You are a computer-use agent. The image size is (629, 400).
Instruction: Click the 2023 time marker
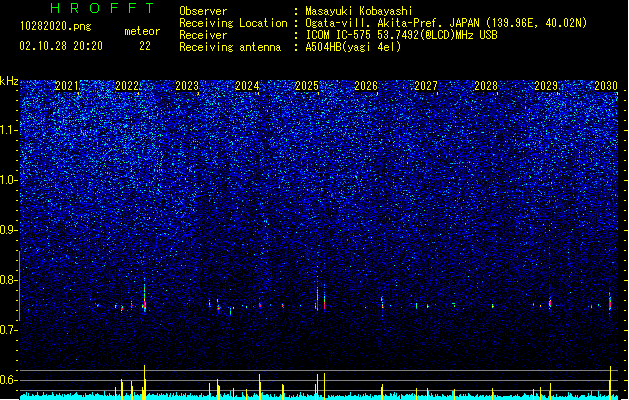(x=187, y=86)
